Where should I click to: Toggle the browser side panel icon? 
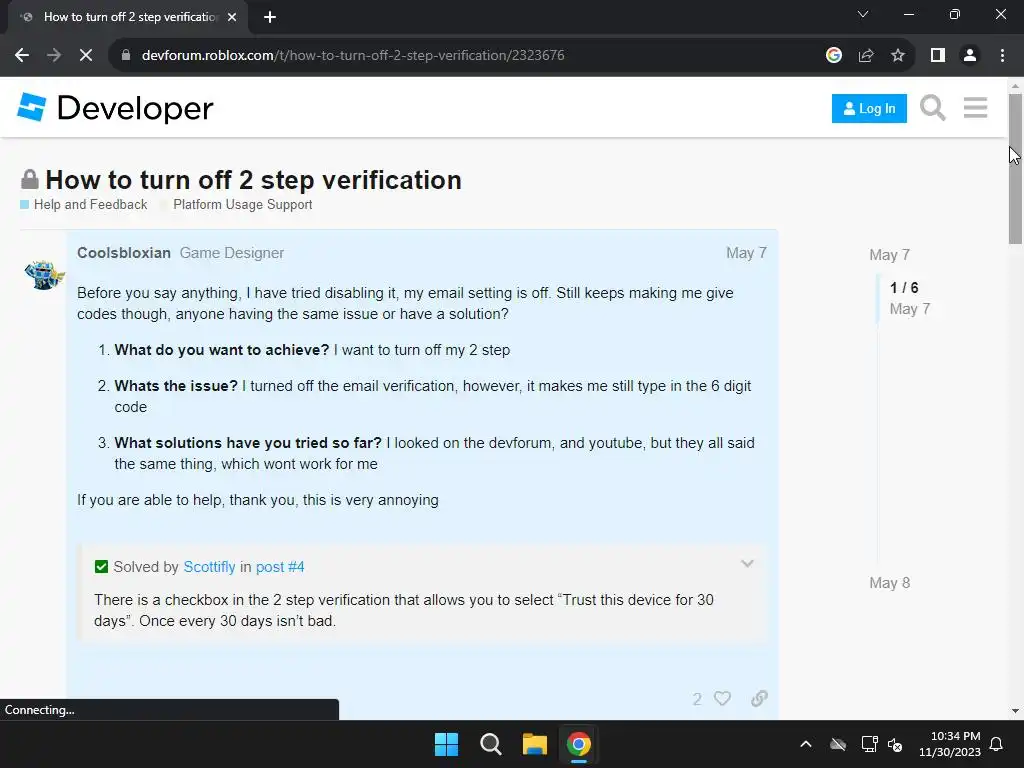tap(938, 56)
